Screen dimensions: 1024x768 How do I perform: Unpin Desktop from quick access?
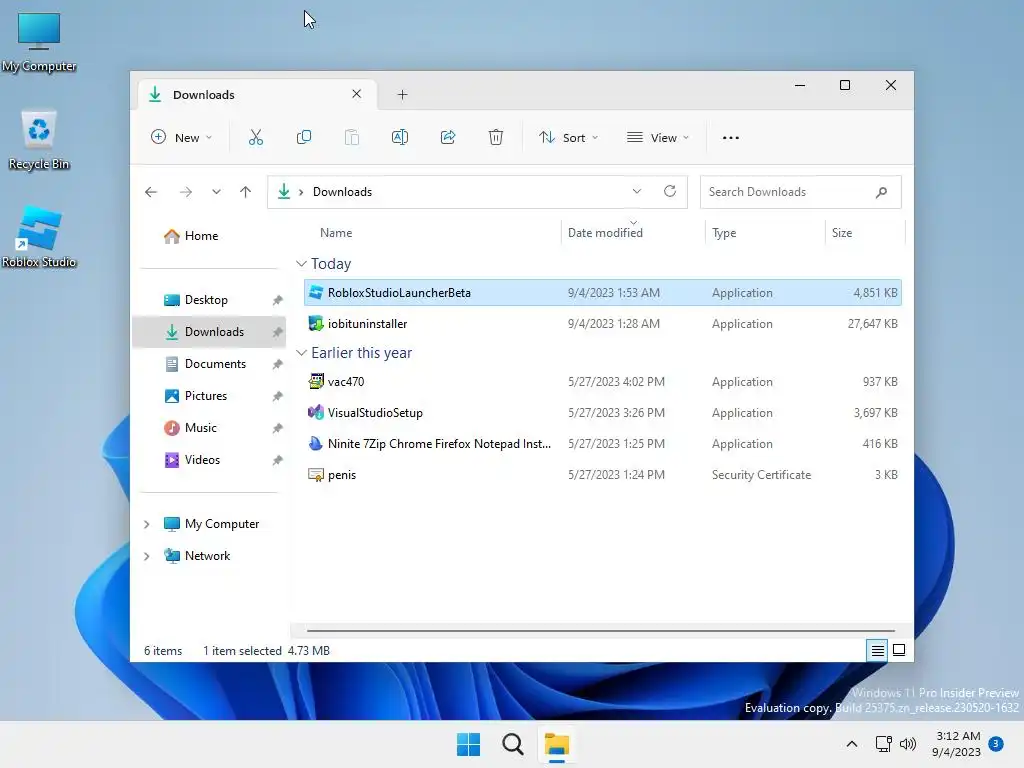click(x=278, y=300)
